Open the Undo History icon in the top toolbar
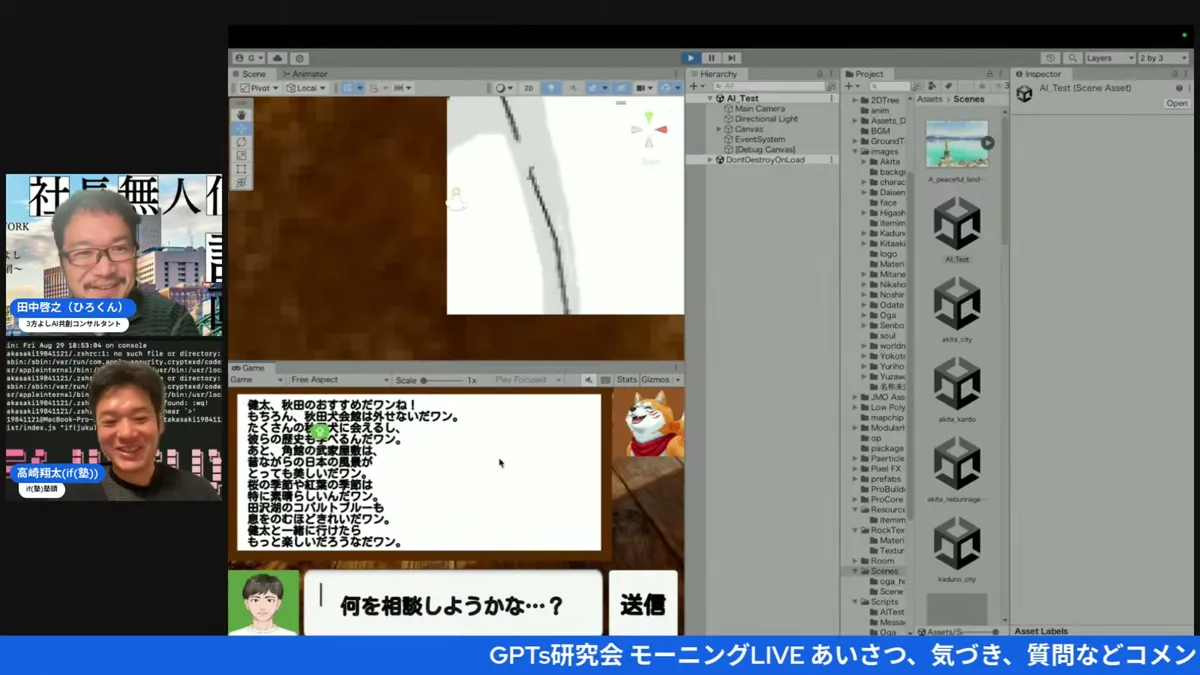 [1051, 58]
